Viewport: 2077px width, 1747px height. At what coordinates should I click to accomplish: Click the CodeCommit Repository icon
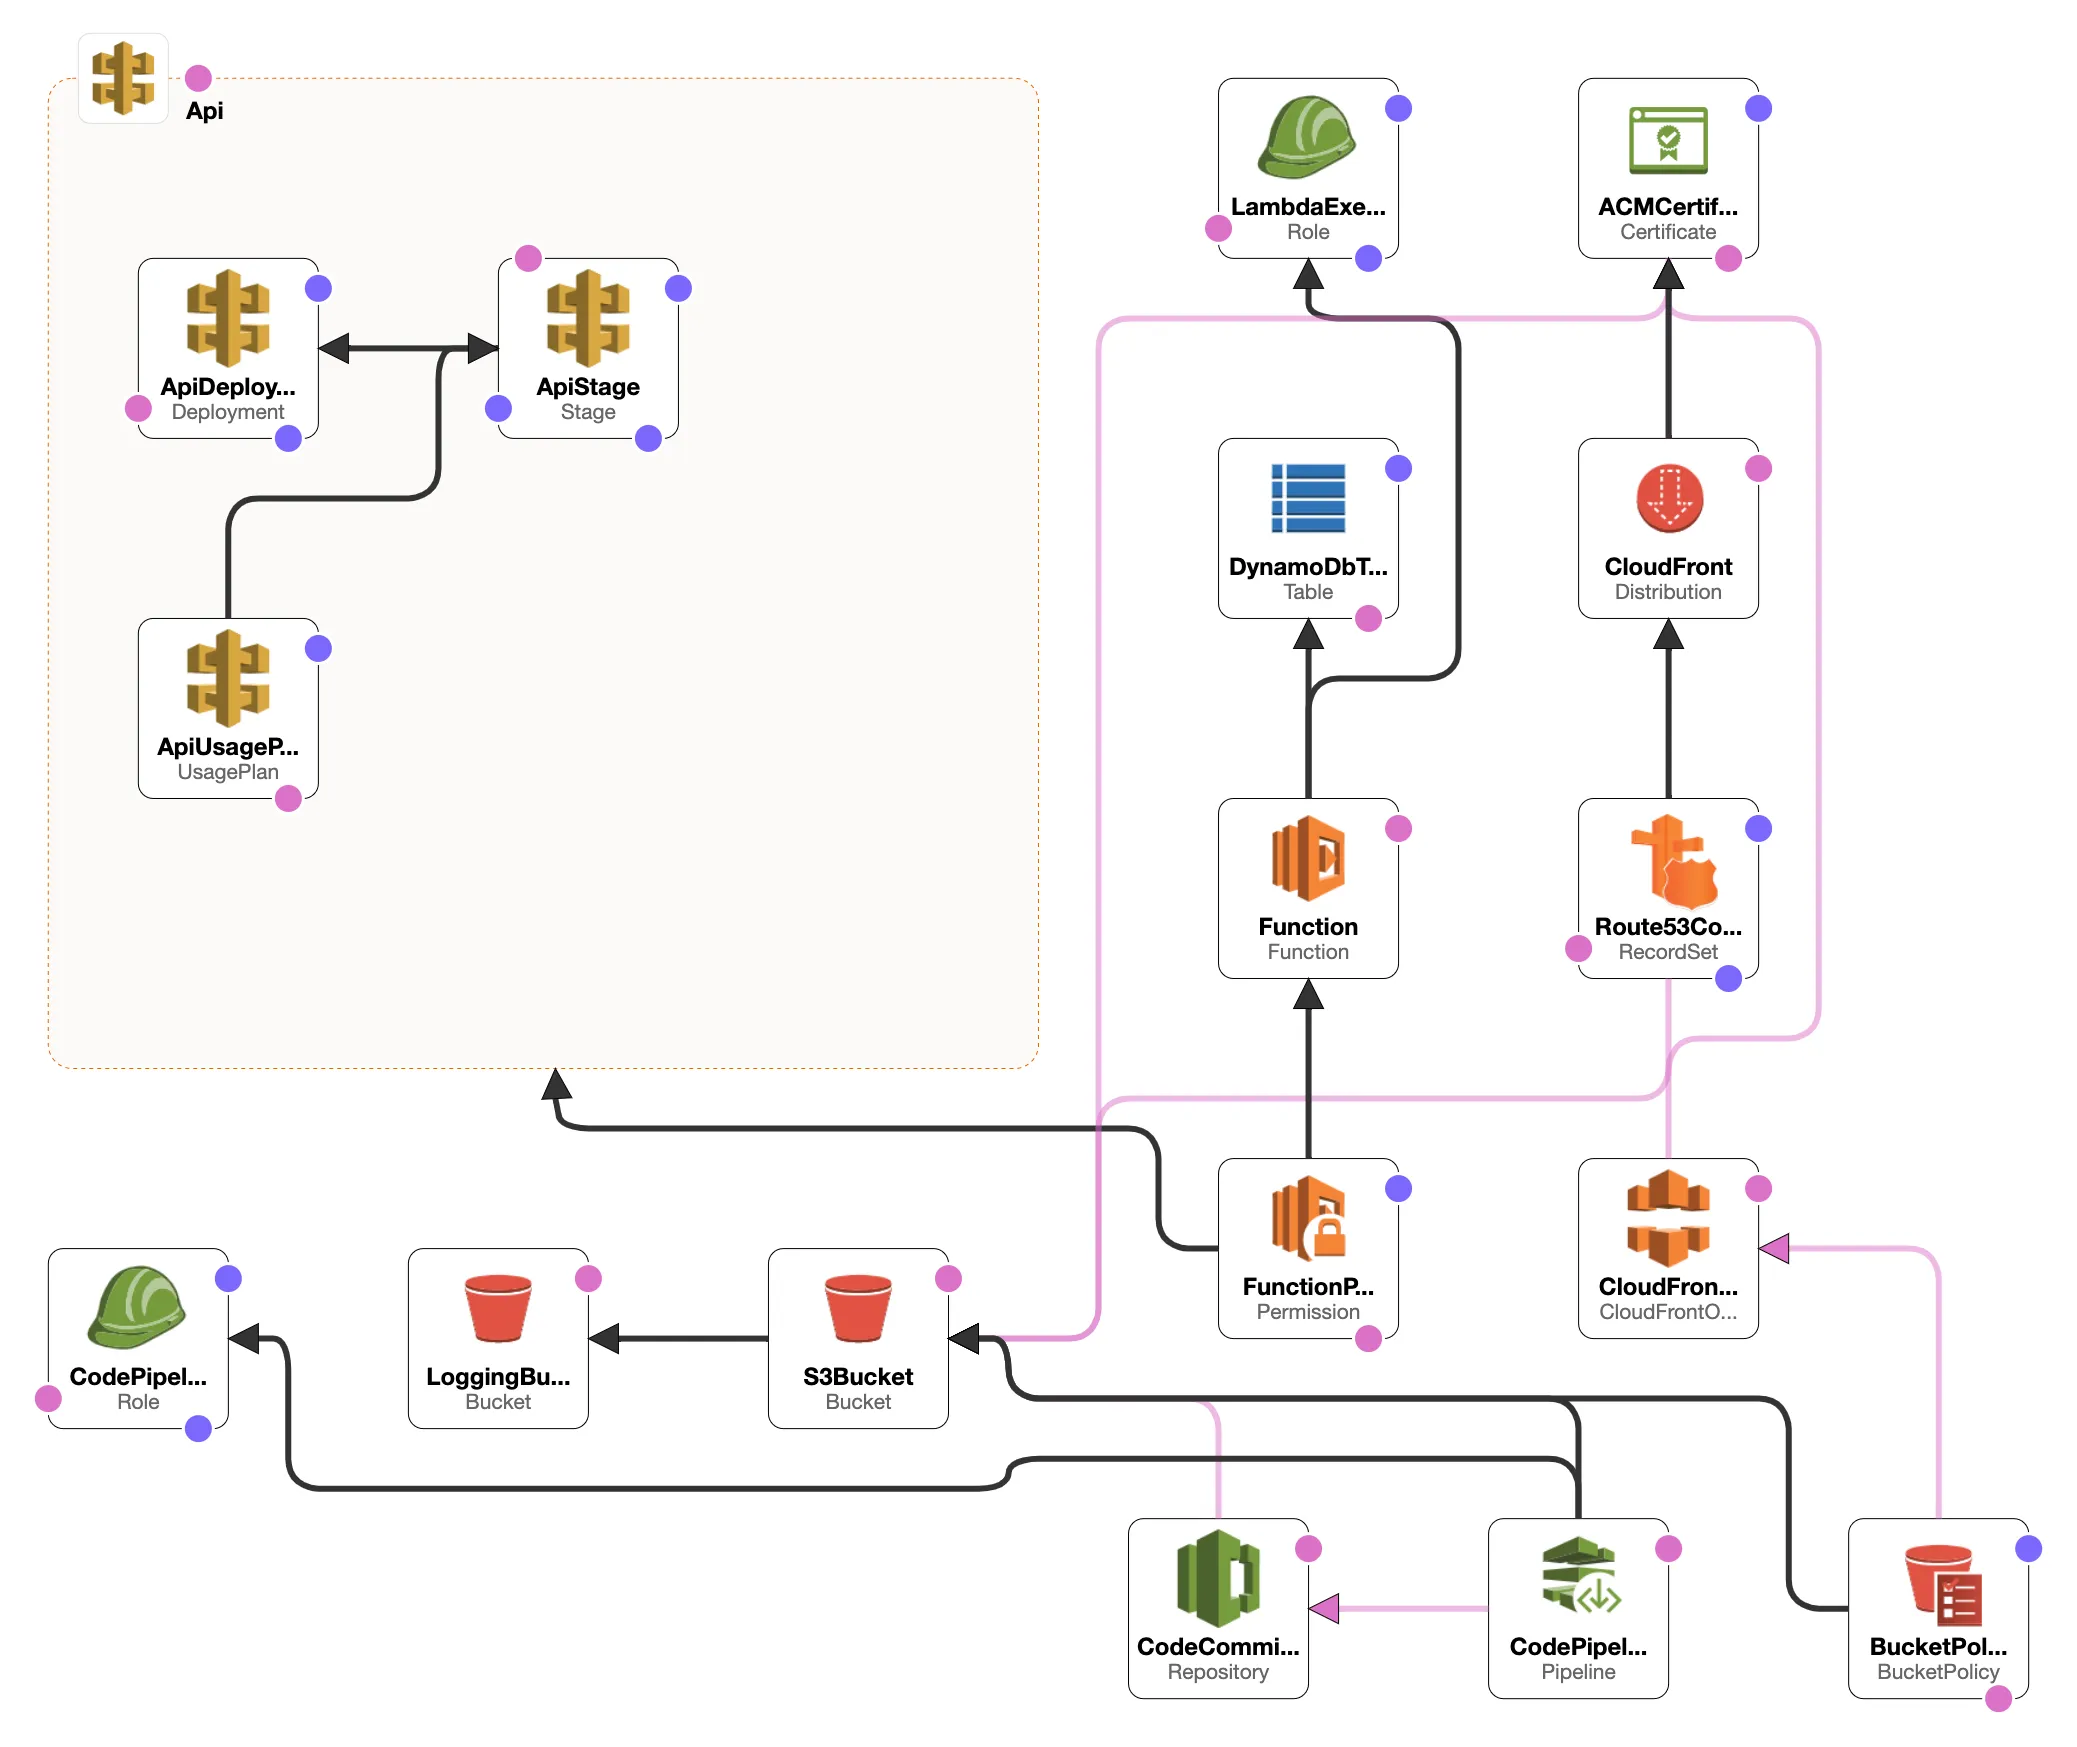point(1218,1578)
